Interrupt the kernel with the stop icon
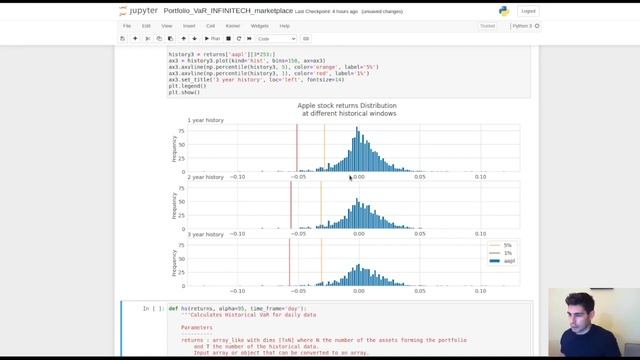Viewport: 640px width, 360px height. [x=229, y=38]
